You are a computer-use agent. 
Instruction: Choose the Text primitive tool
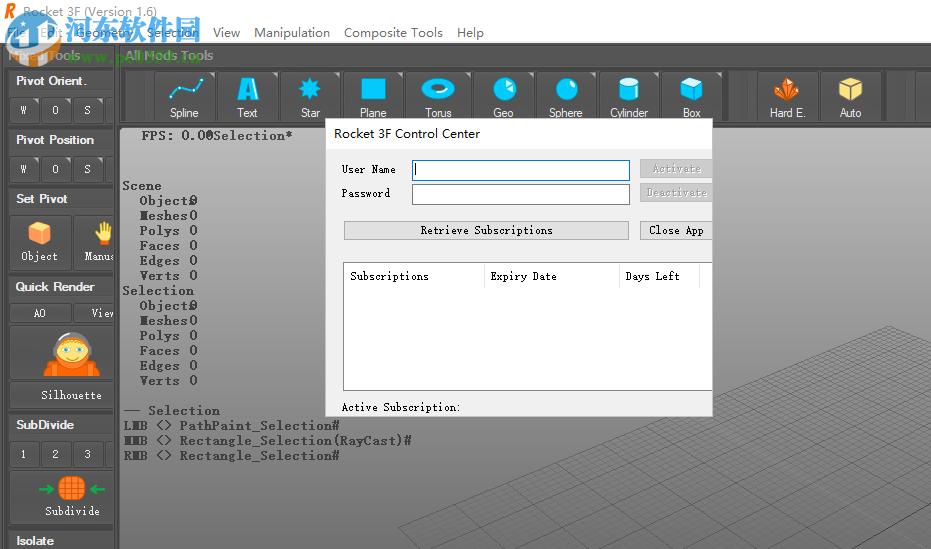tap(247, 96)
